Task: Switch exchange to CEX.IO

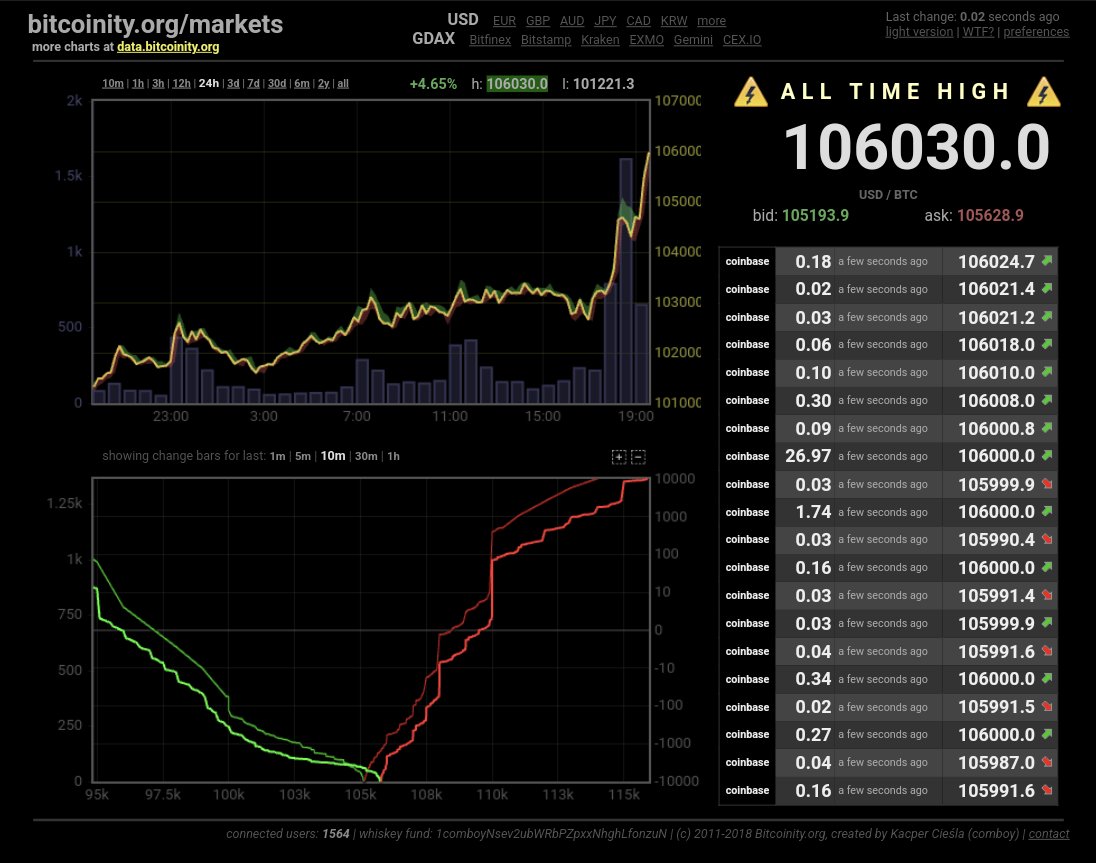Action: 742,40
